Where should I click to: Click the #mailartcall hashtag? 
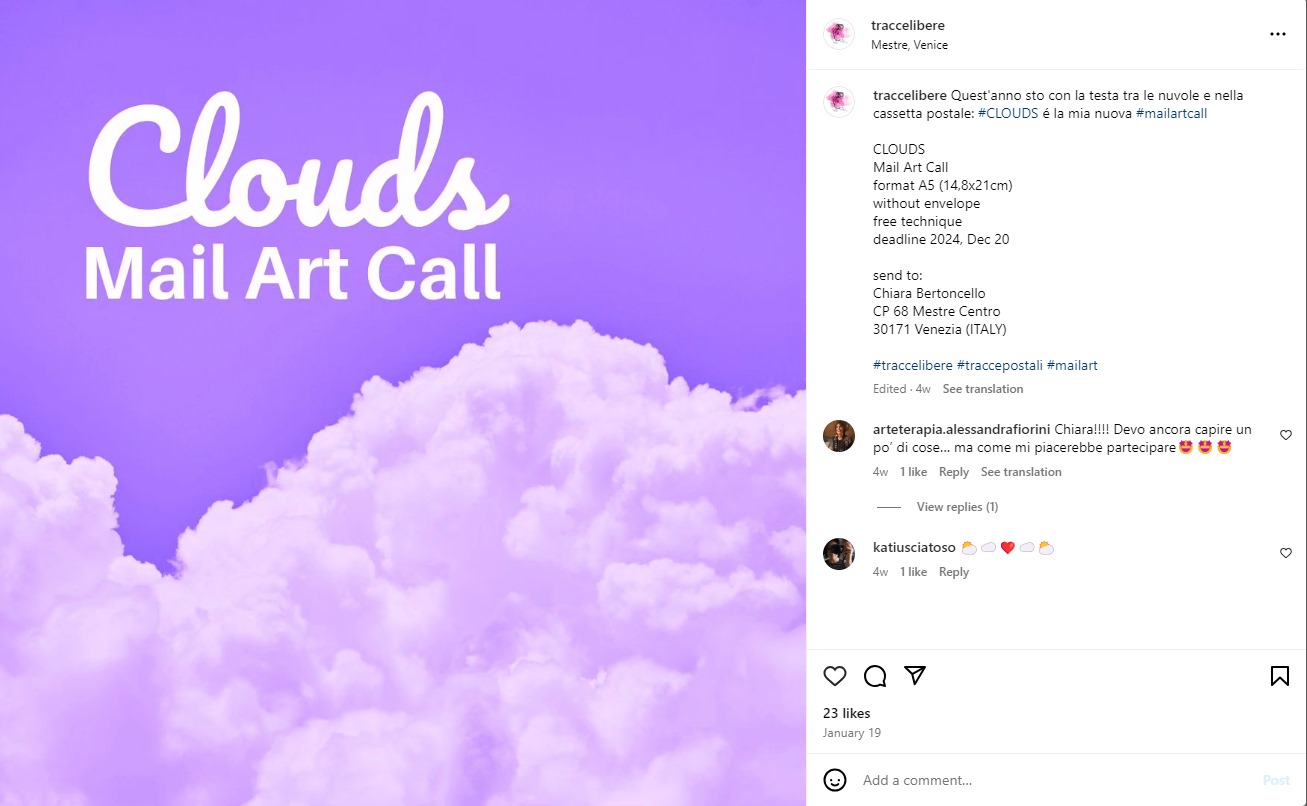(1172, 113)
